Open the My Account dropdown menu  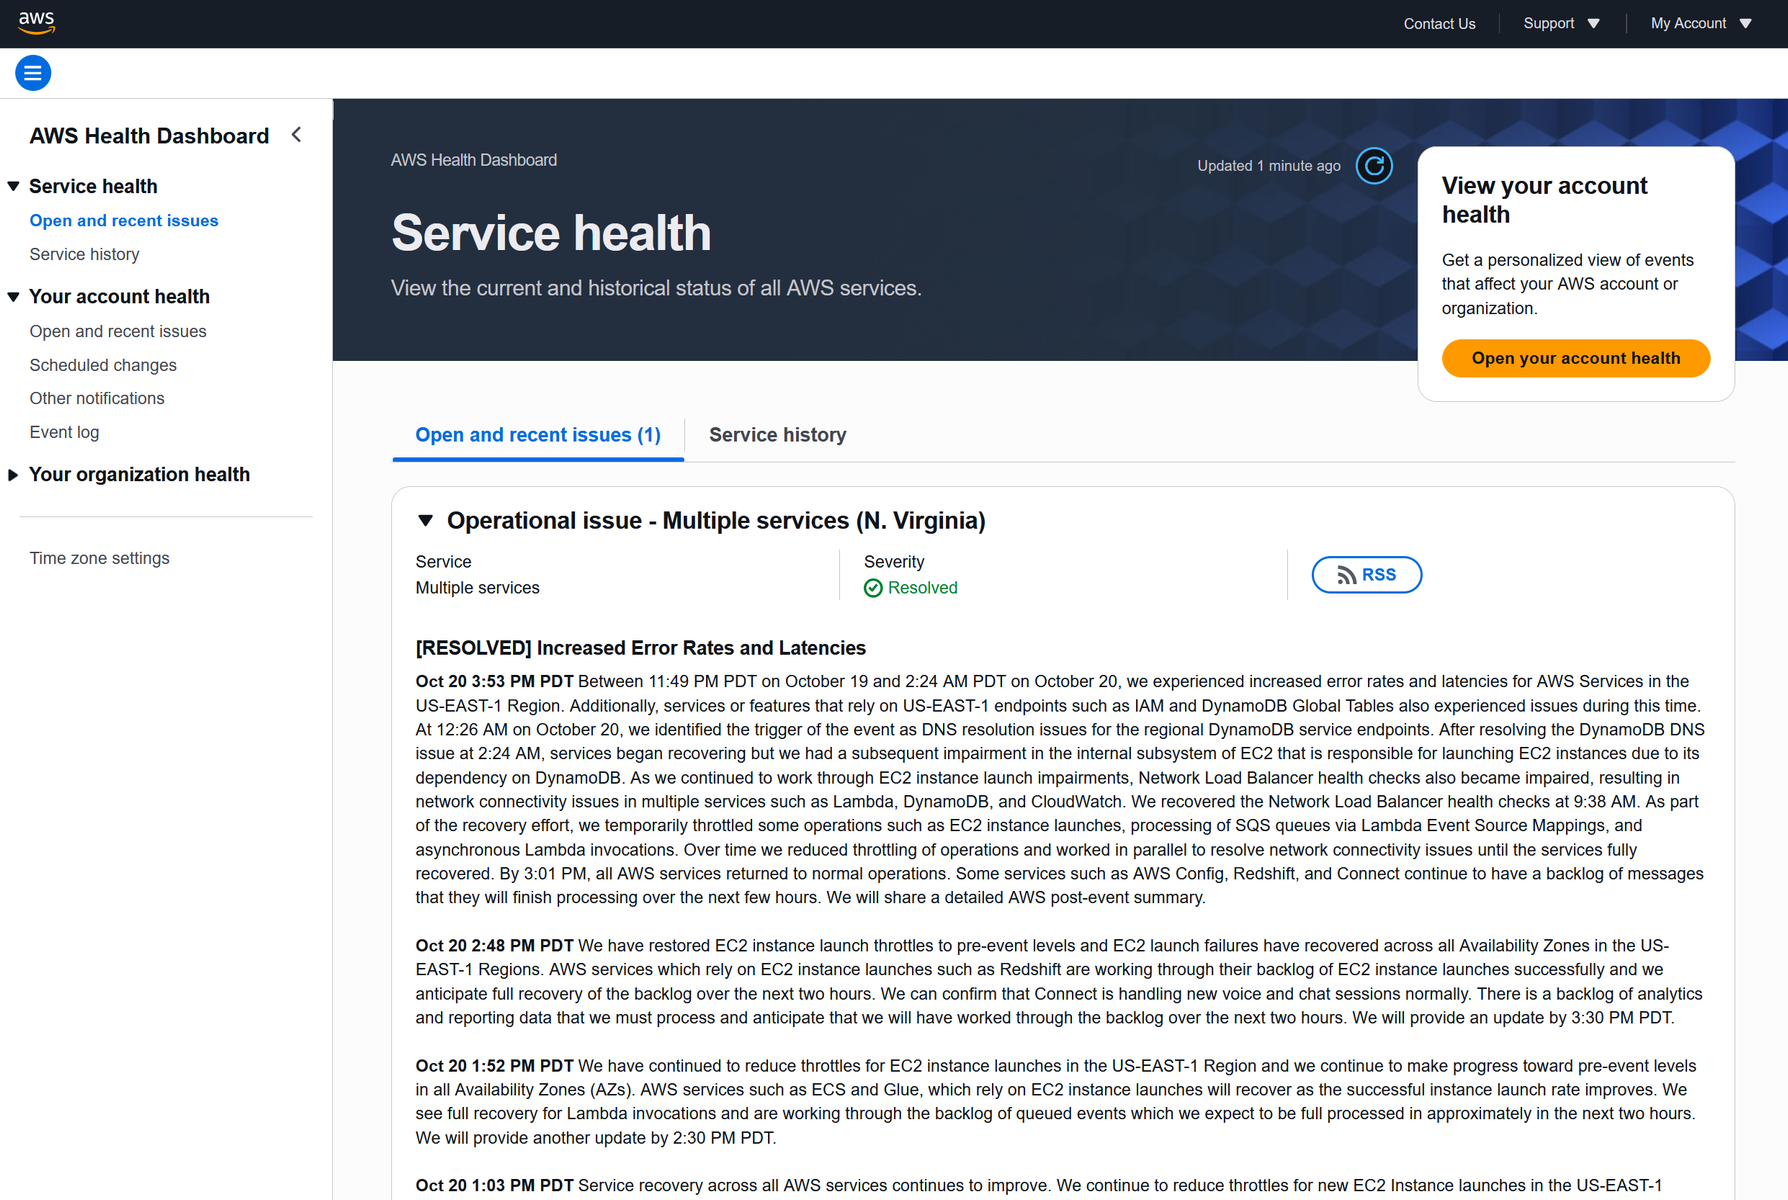point(1701,23)
